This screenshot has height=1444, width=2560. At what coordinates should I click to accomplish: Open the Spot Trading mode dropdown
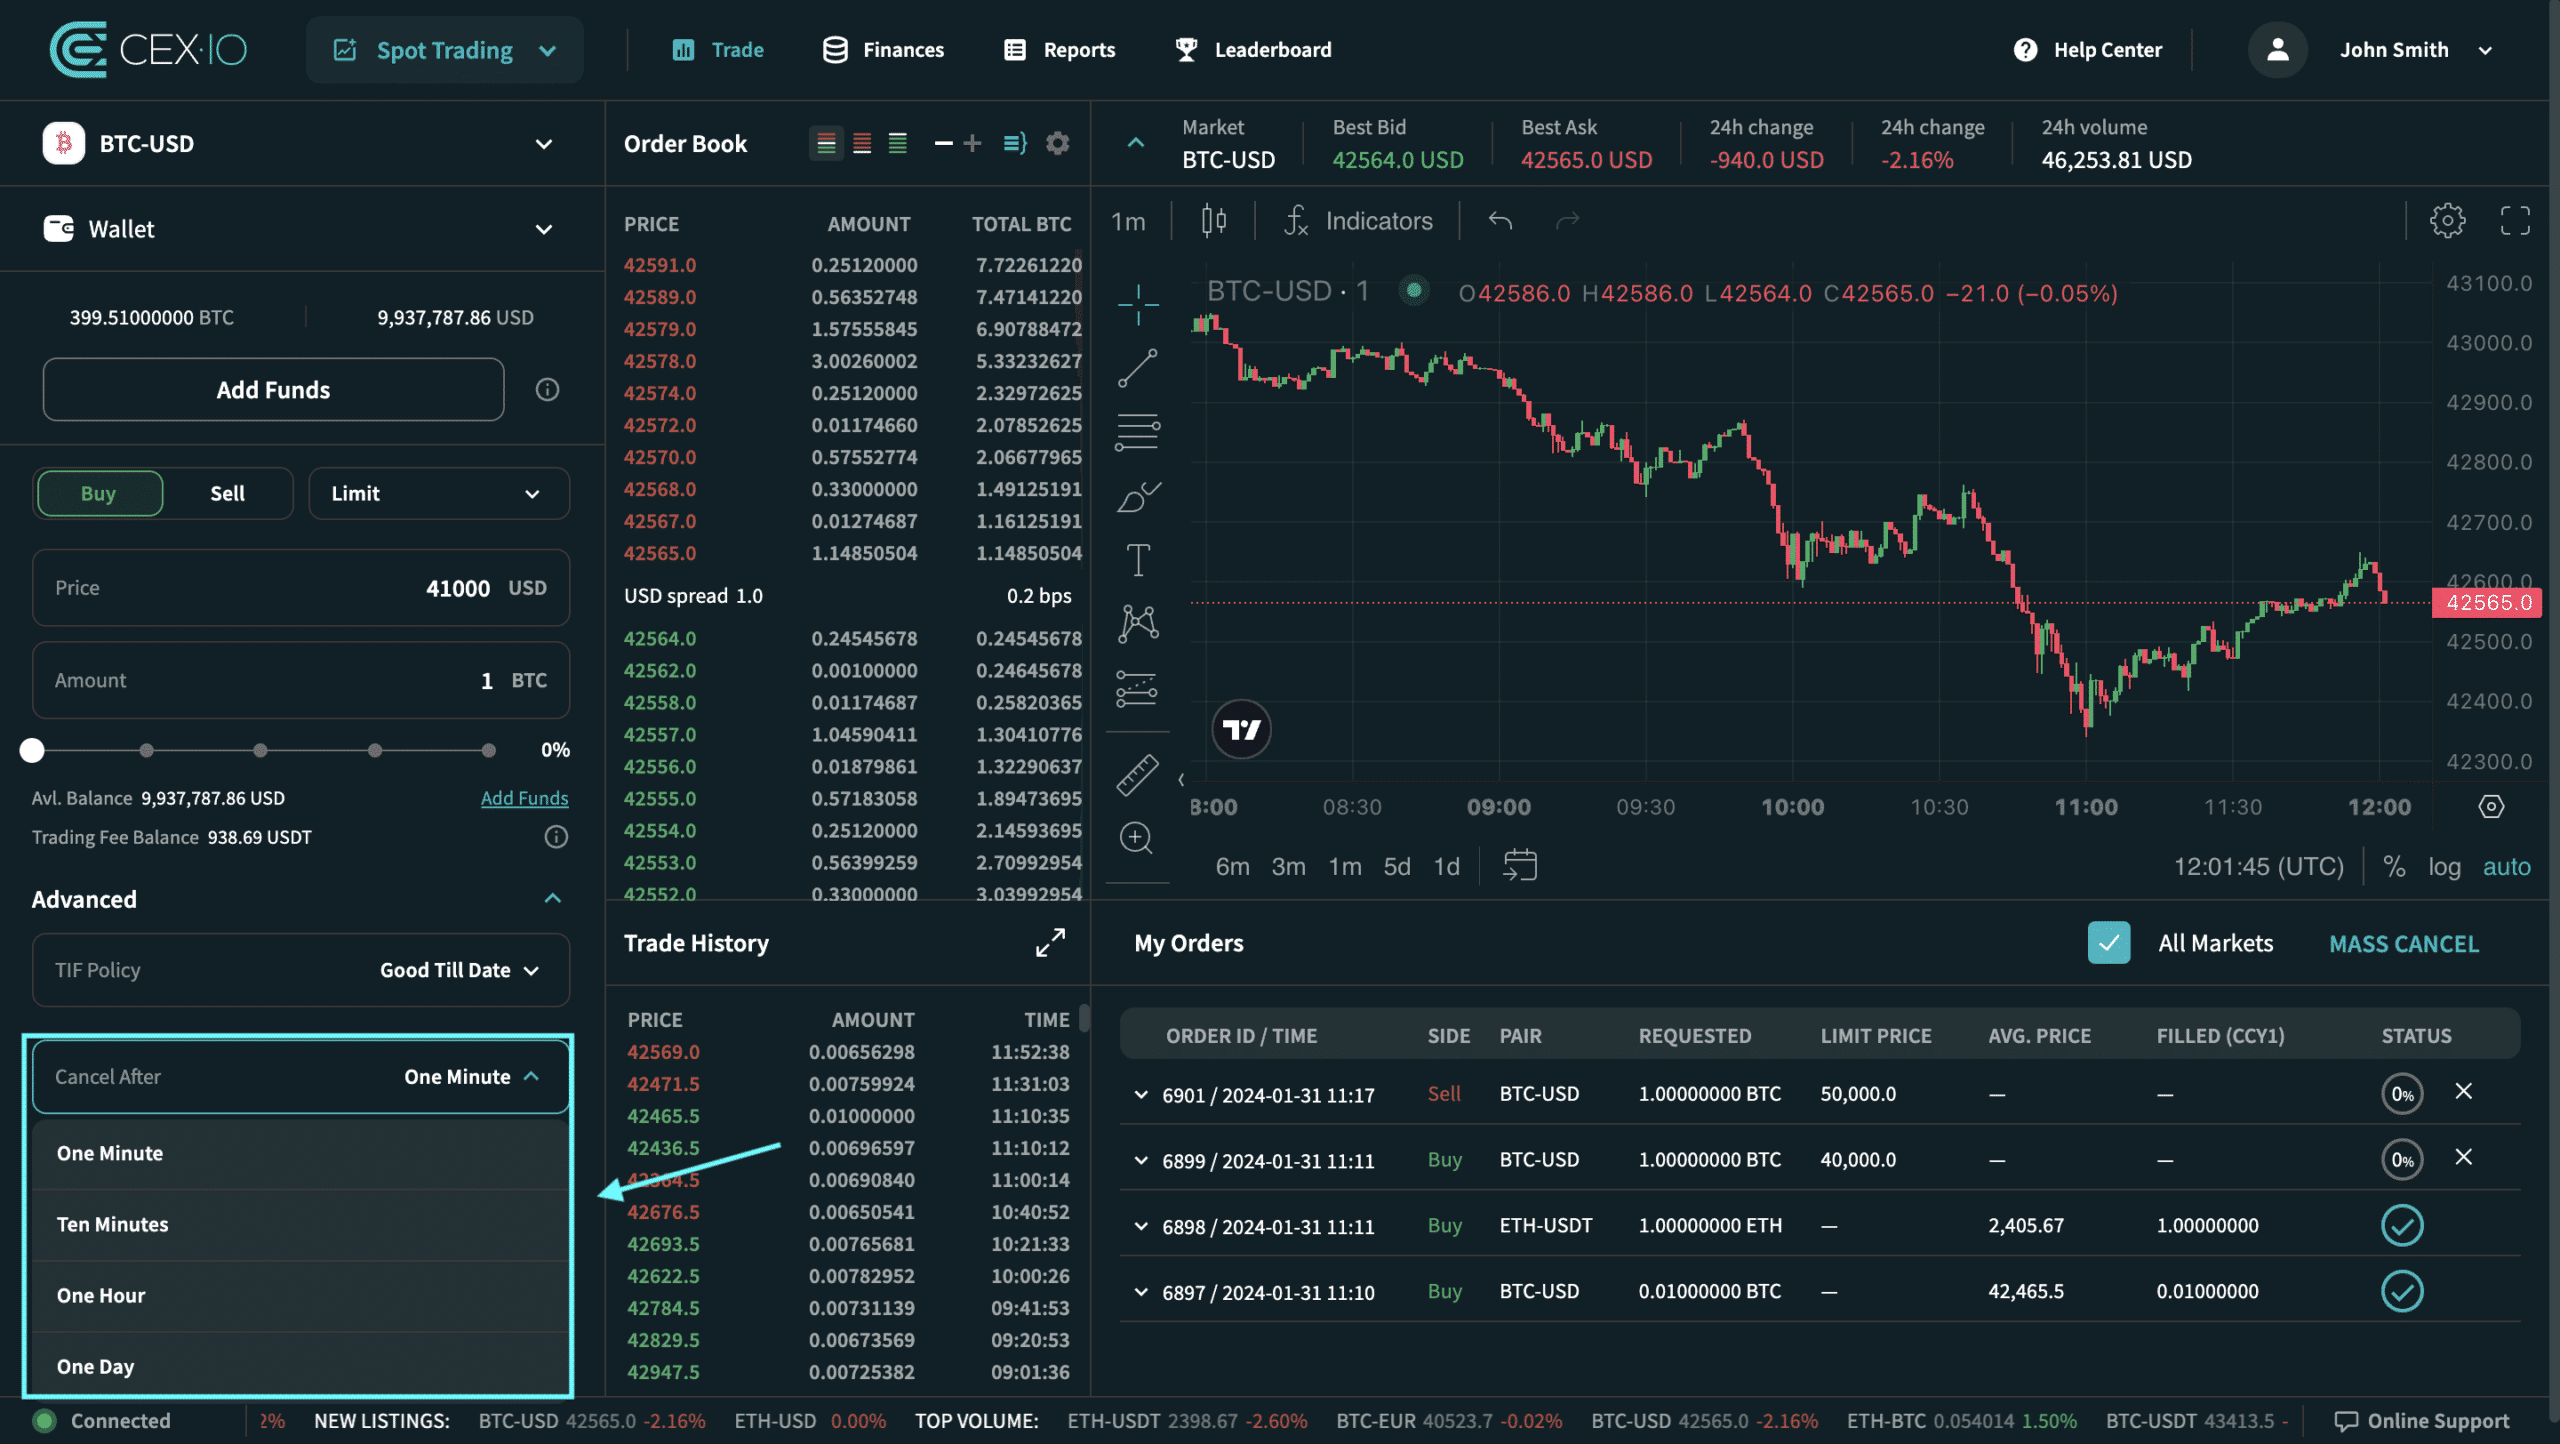(x=444, y=49)
